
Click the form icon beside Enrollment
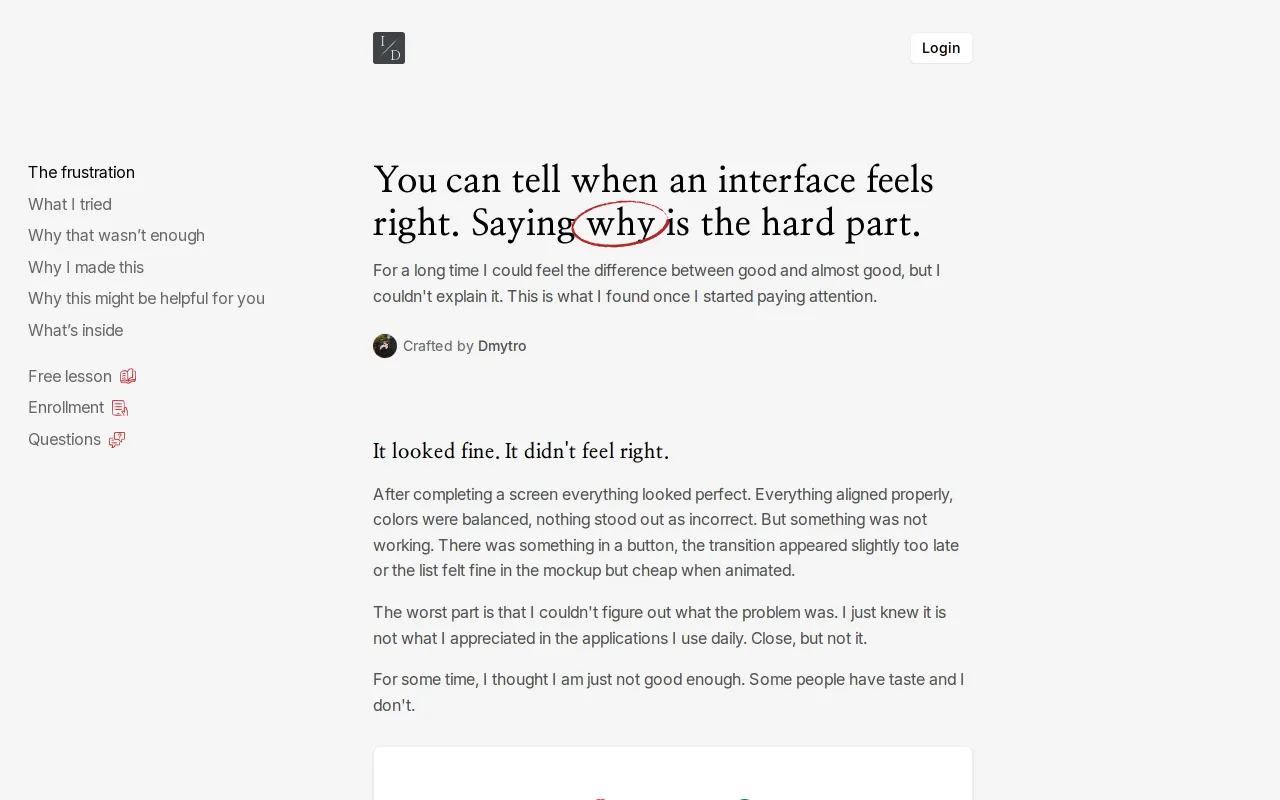pyautogui.click(x=120, y=408)
